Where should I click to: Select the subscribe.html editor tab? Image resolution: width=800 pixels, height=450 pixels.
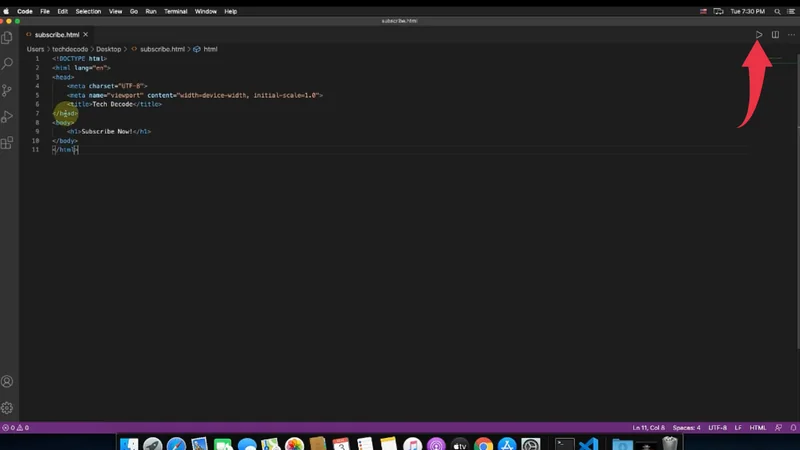pos(56,35)
